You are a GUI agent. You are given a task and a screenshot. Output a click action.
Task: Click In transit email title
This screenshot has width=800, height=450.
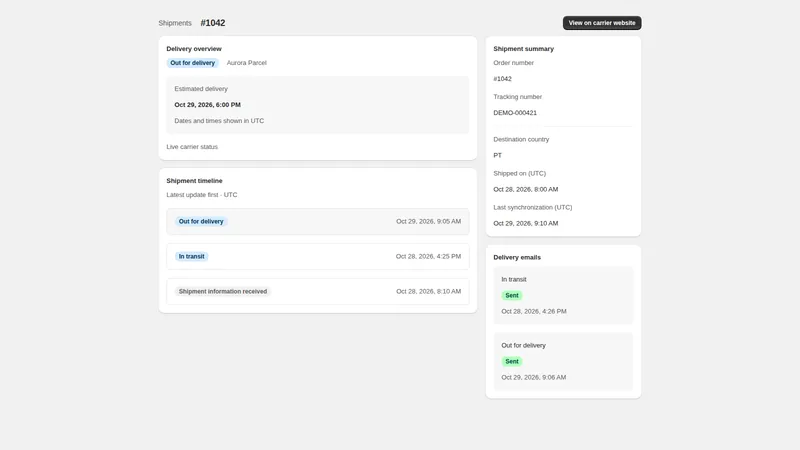click(x=514, y=280)
